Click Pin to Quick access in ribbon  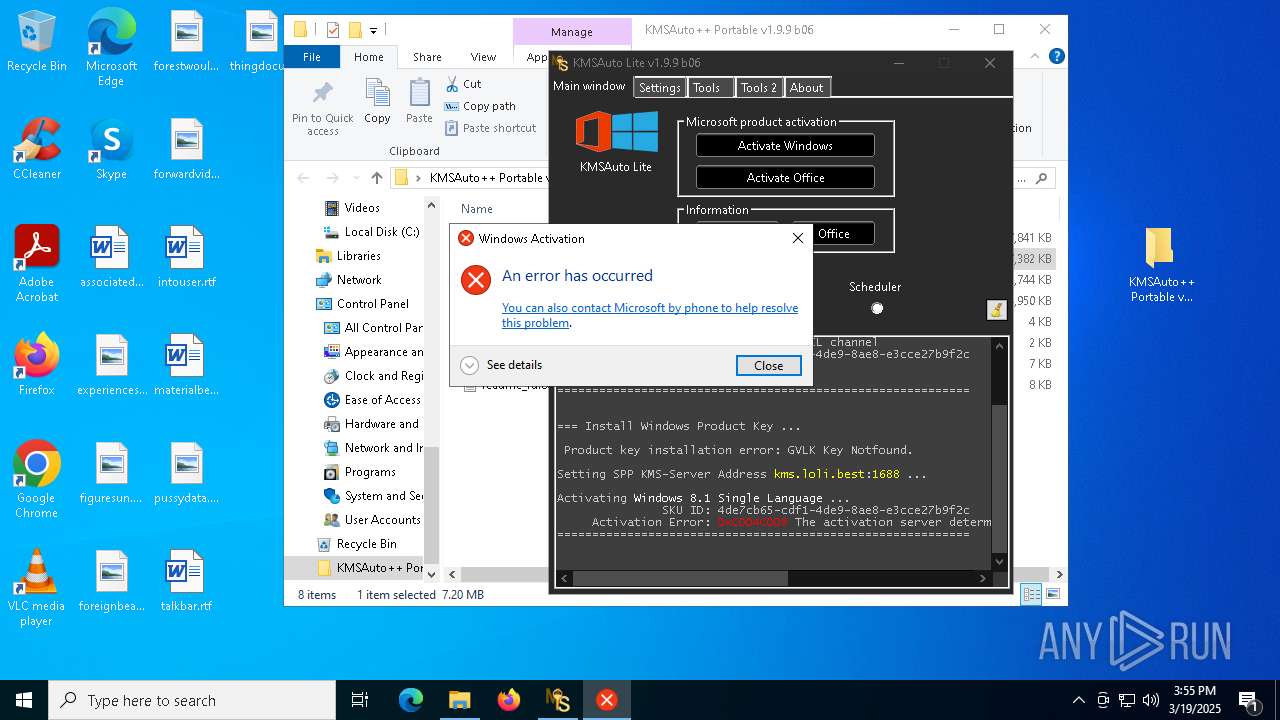pos(322,108)
